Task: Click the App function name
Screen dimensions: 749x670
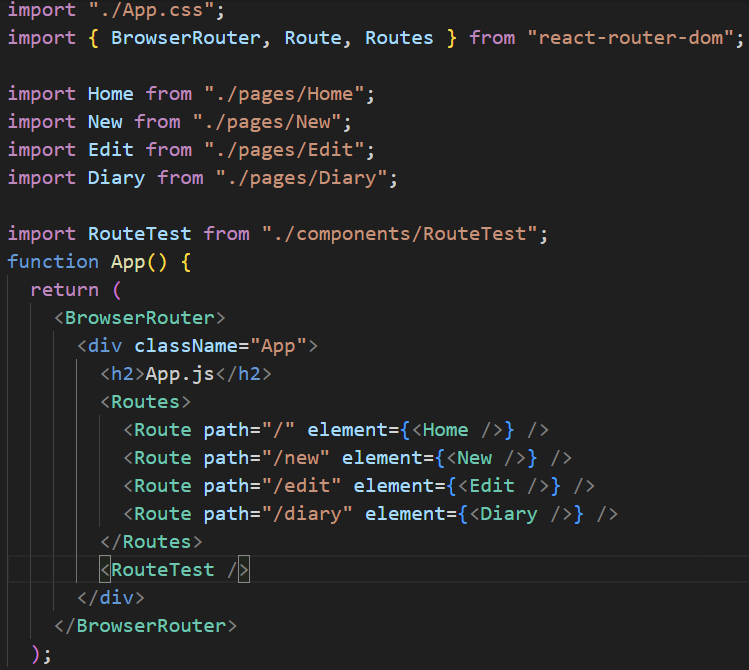Action: tap(128, 262)
